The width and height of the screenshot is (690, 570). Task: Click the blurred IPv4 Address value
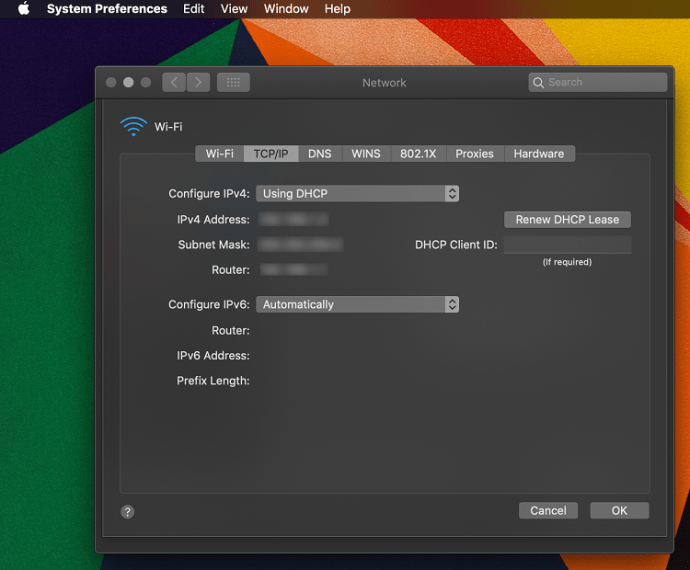tap(294, 219)
